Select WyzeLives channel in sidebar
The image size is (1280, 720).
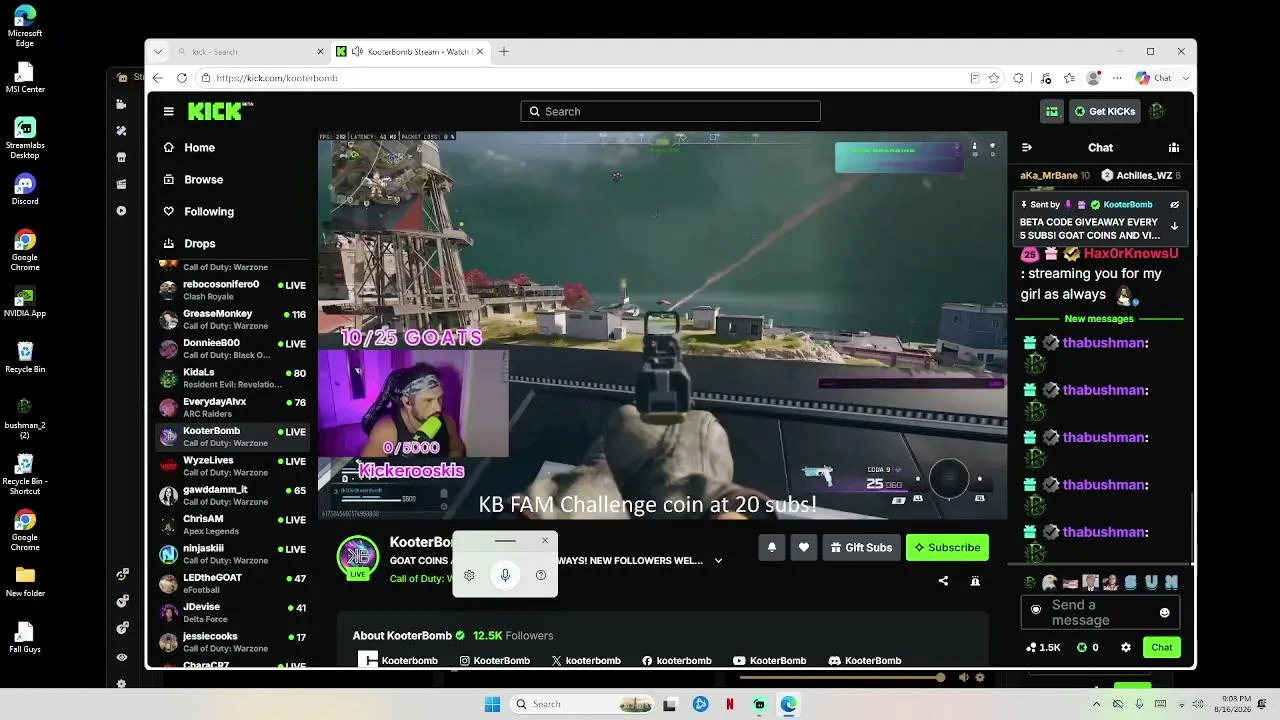pos(233,466)
